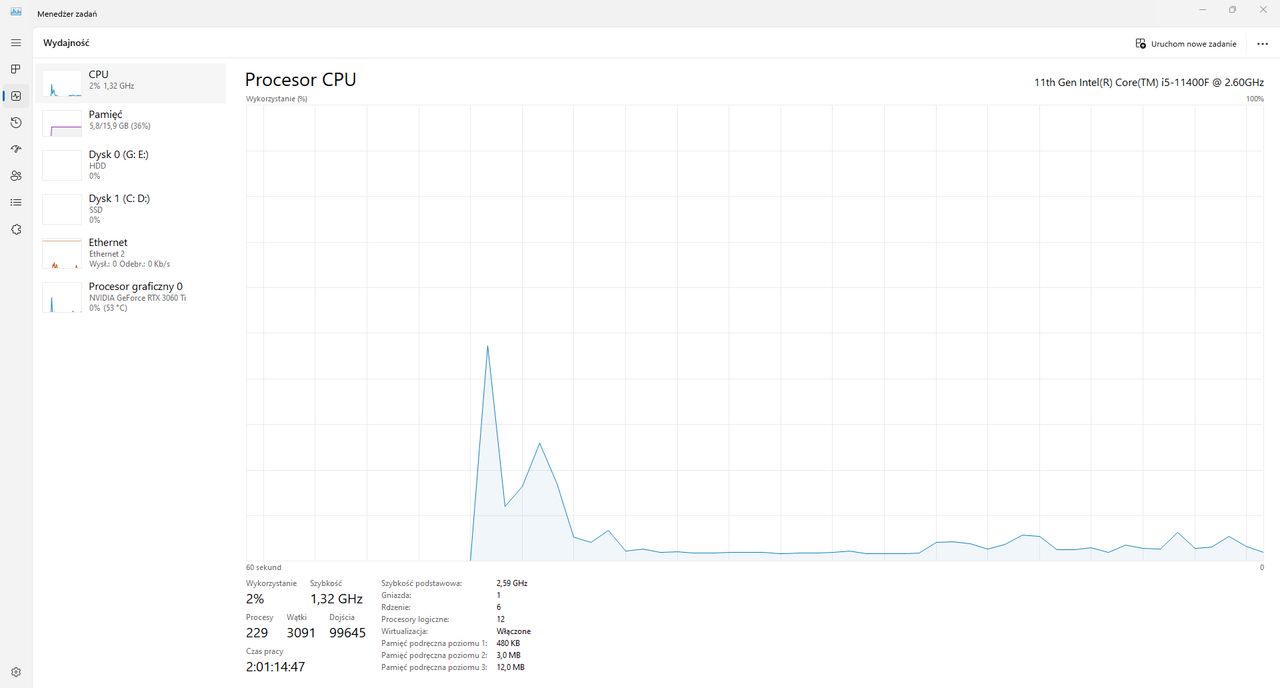1280x688 pixels.
Task: Click Uruchom nowe zadanie button
Action: pyautogui.click(x=1186, y=44)
